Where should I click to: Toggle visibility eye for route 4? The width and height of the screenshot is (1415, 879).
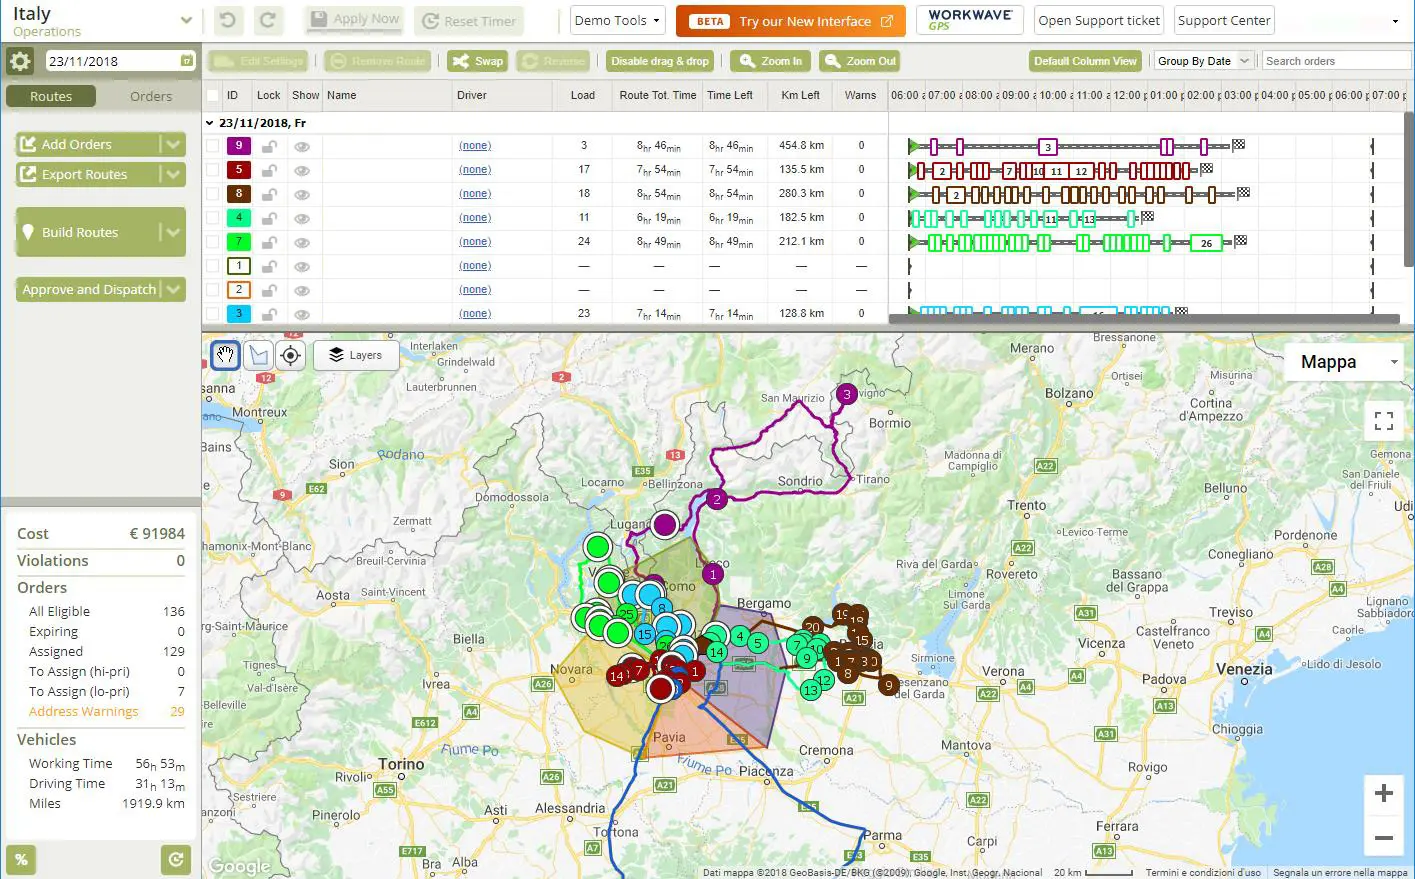[302, 218]
